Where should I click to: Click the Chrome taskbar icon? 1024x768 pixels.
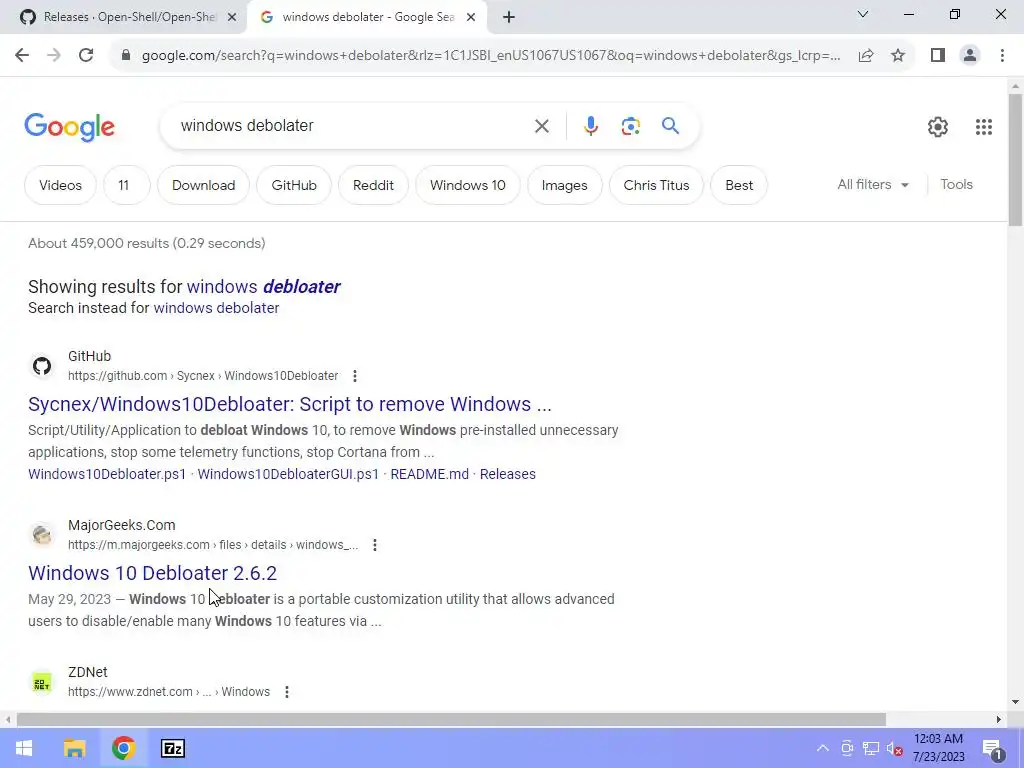pyautogui.click(x=123, y=748)
